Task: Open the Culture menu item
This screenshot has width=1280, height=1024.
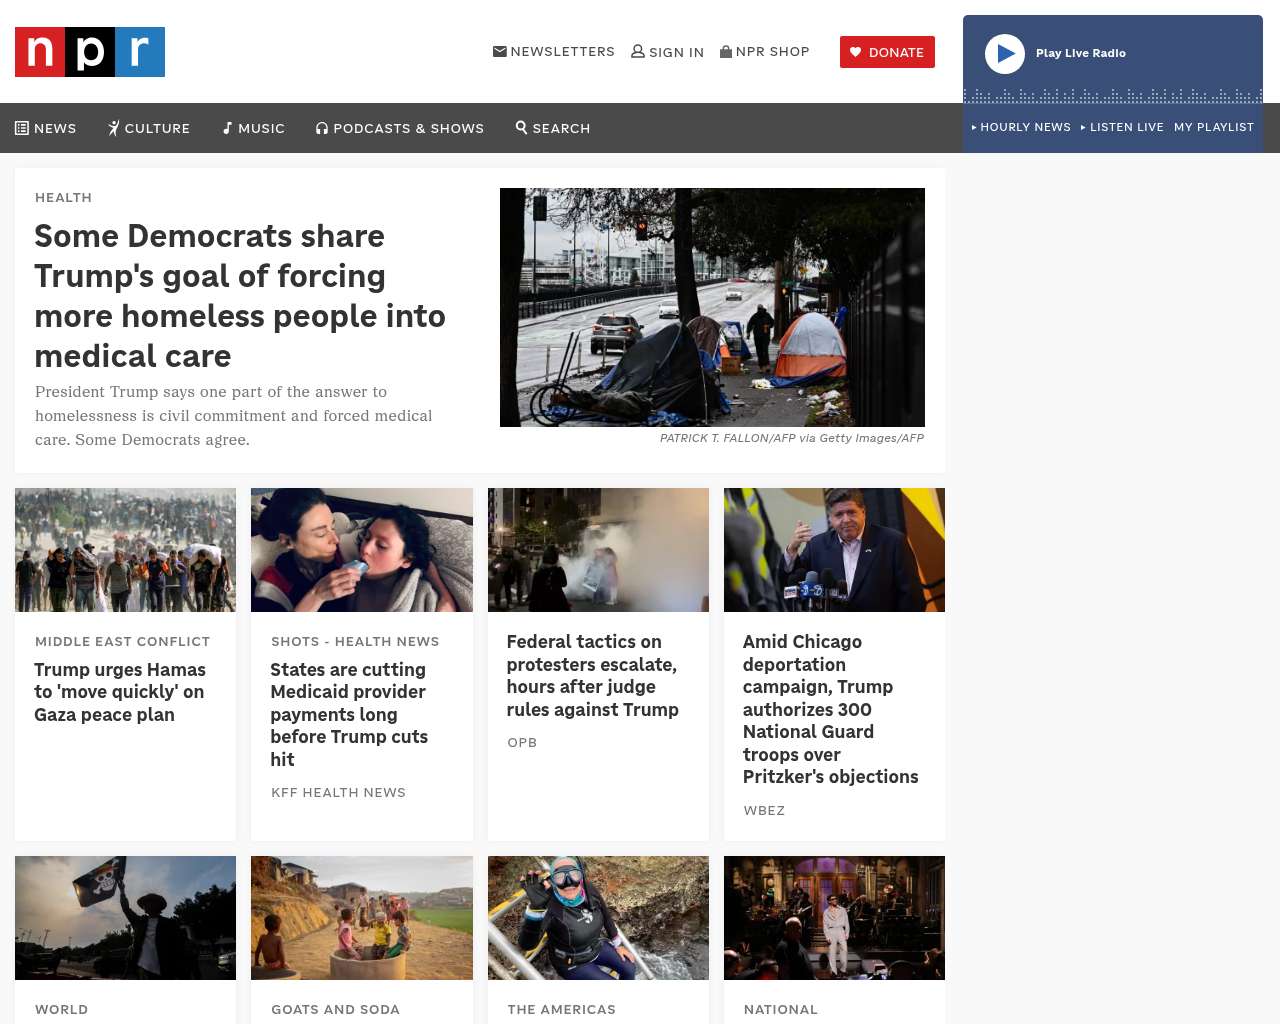Action: [x=149, y=128]
